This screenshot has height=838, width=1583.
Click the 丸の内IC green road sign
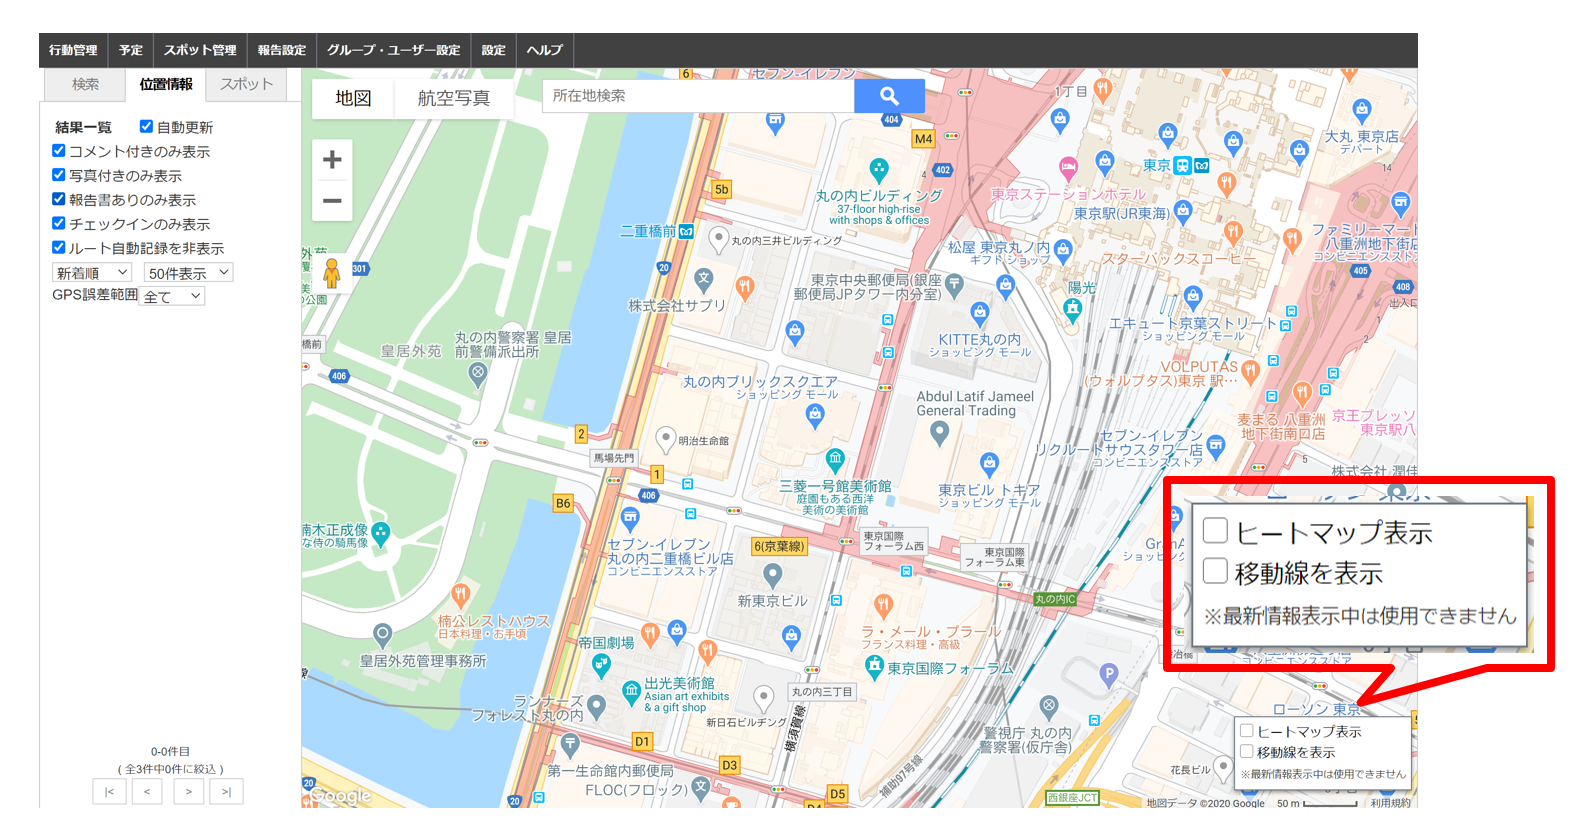(1055, 599)
